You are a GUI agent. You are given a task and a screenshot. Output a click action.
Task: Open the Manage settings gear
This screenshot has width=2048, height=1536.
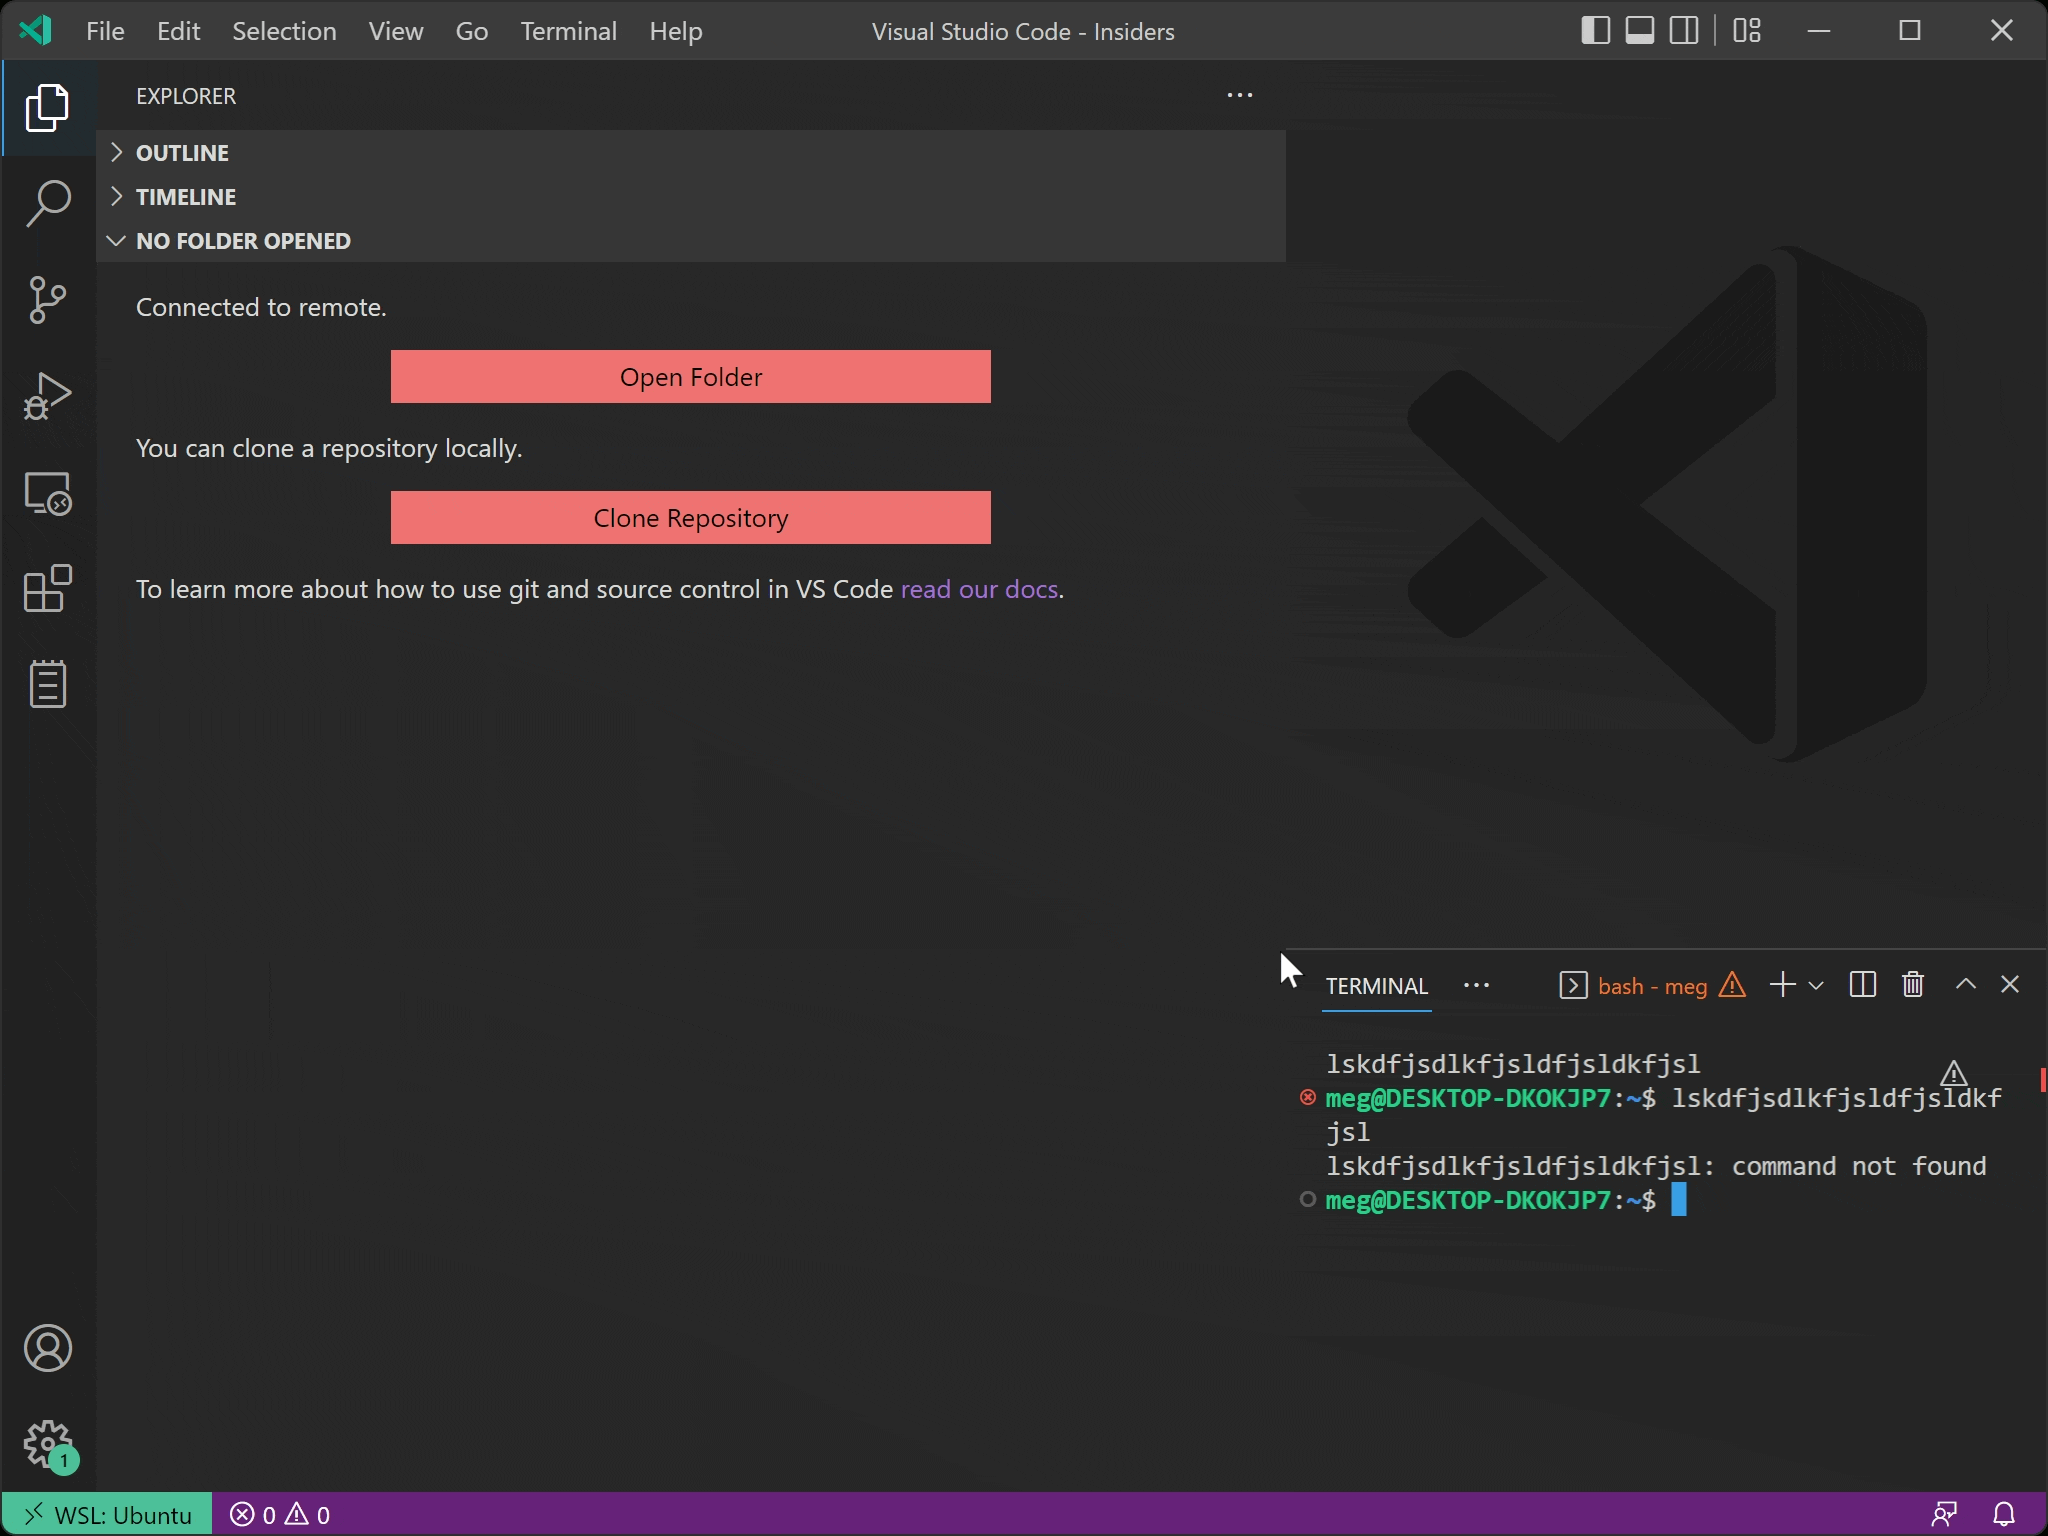47,1445
